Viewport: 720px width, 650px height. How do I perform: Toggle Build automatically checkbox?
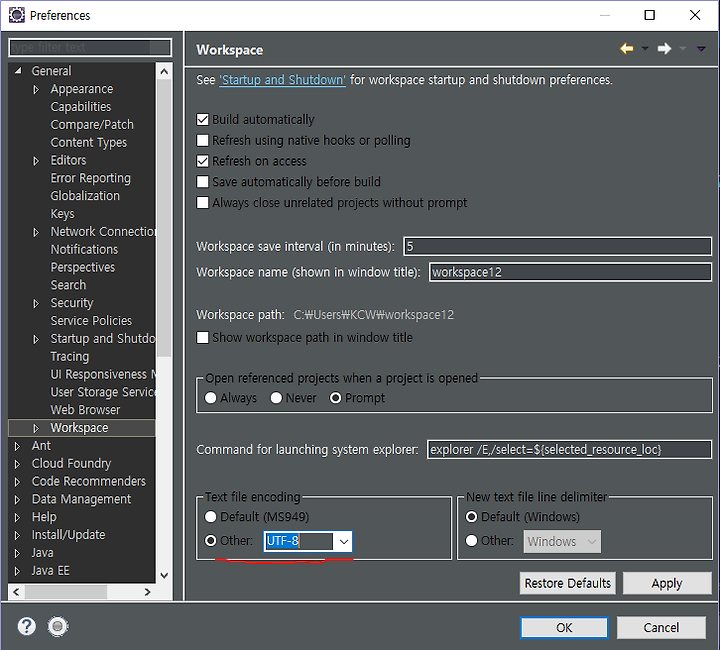[202, 120]
